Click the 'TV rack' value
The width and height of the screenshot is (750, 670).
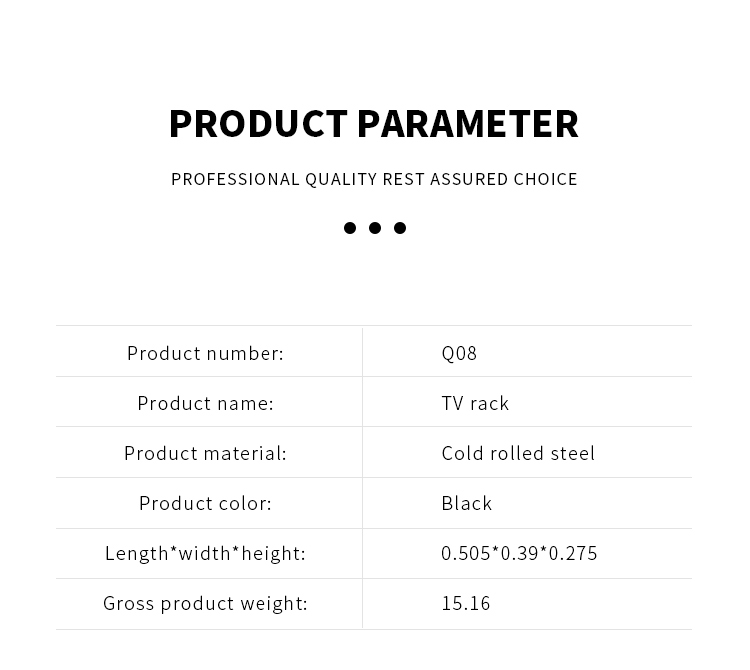[x=475, y=403]
